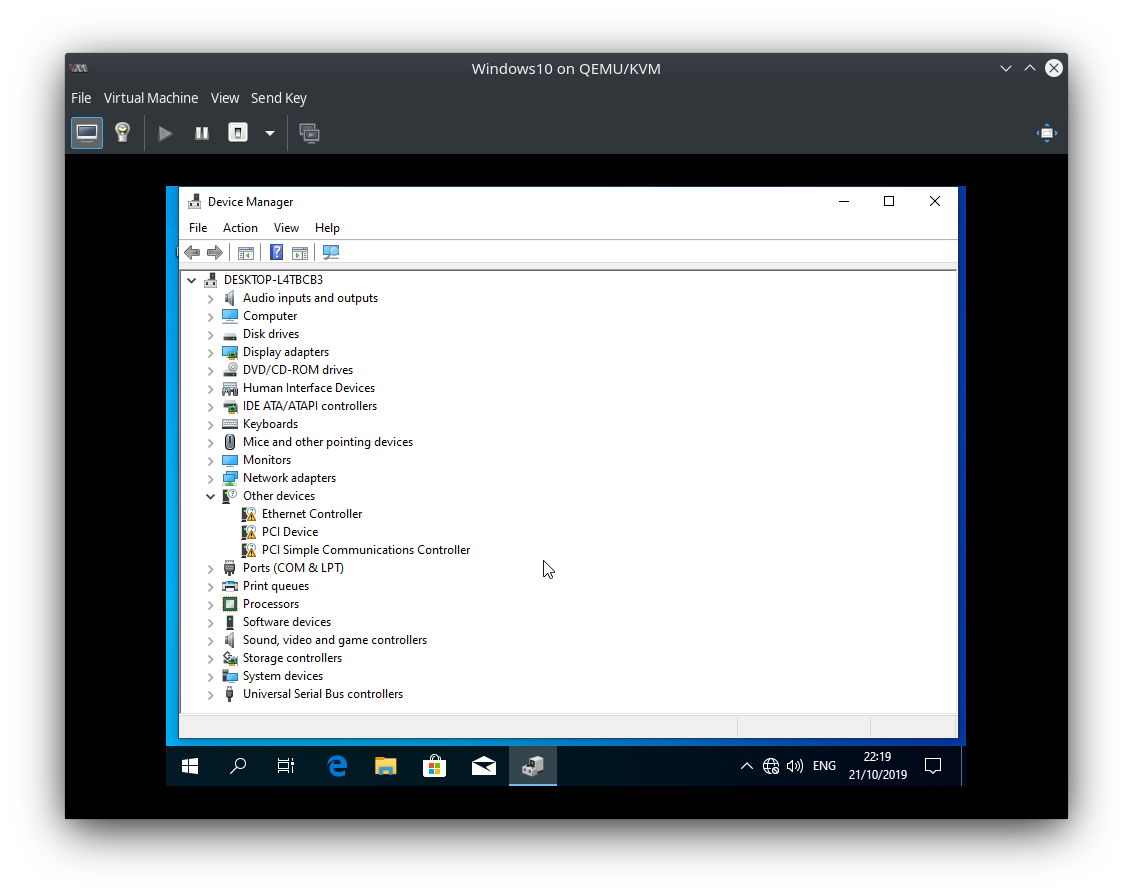1133x896 pixels.
Task: Open the Action Center notifications icon
Action: (933, 766)
